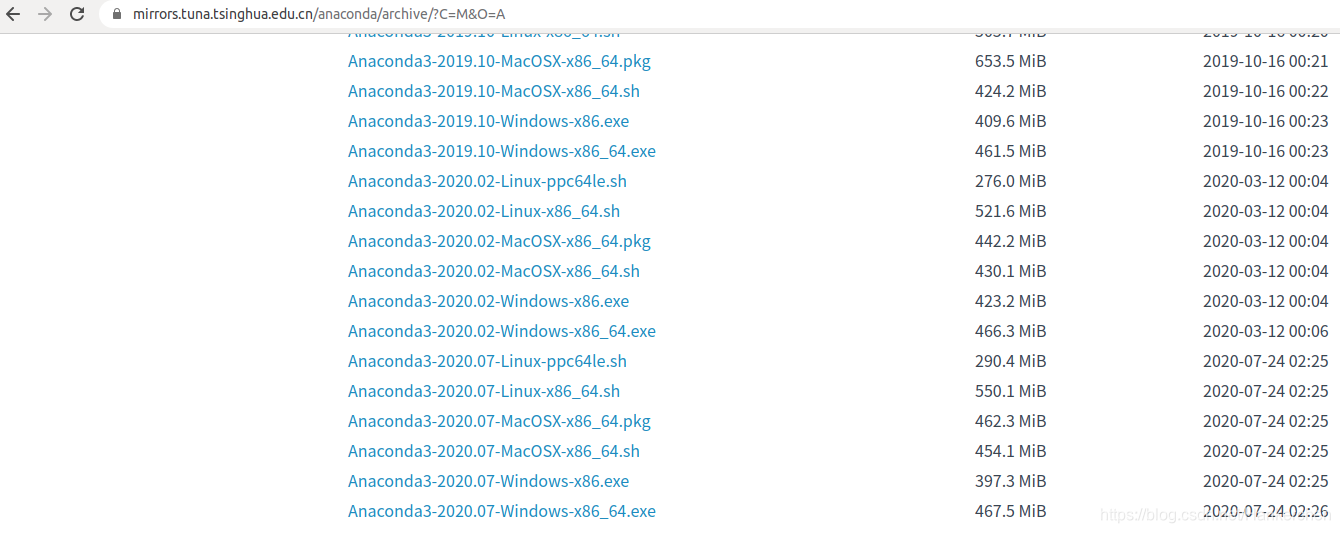The height and width of the screenshot is (533, 1340).
Task: Click the 424.2 MiB size value
Action: pos(1010,91)
